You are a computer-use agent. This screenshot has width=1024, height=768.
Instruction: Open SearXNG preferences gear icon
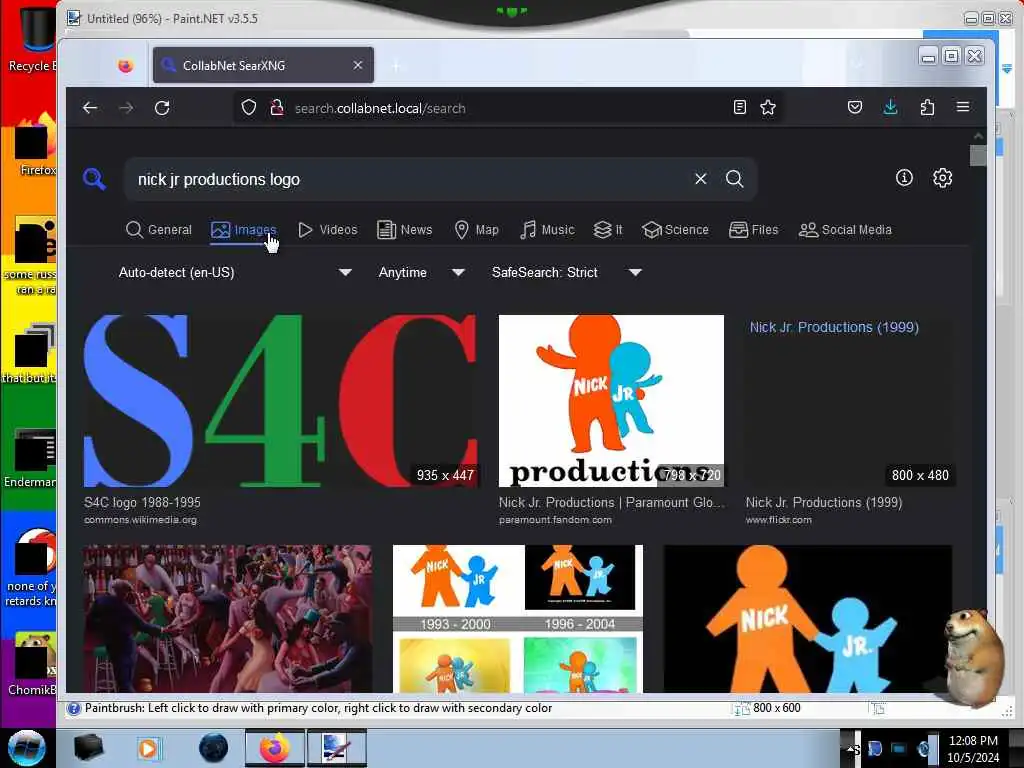(942, 178)
